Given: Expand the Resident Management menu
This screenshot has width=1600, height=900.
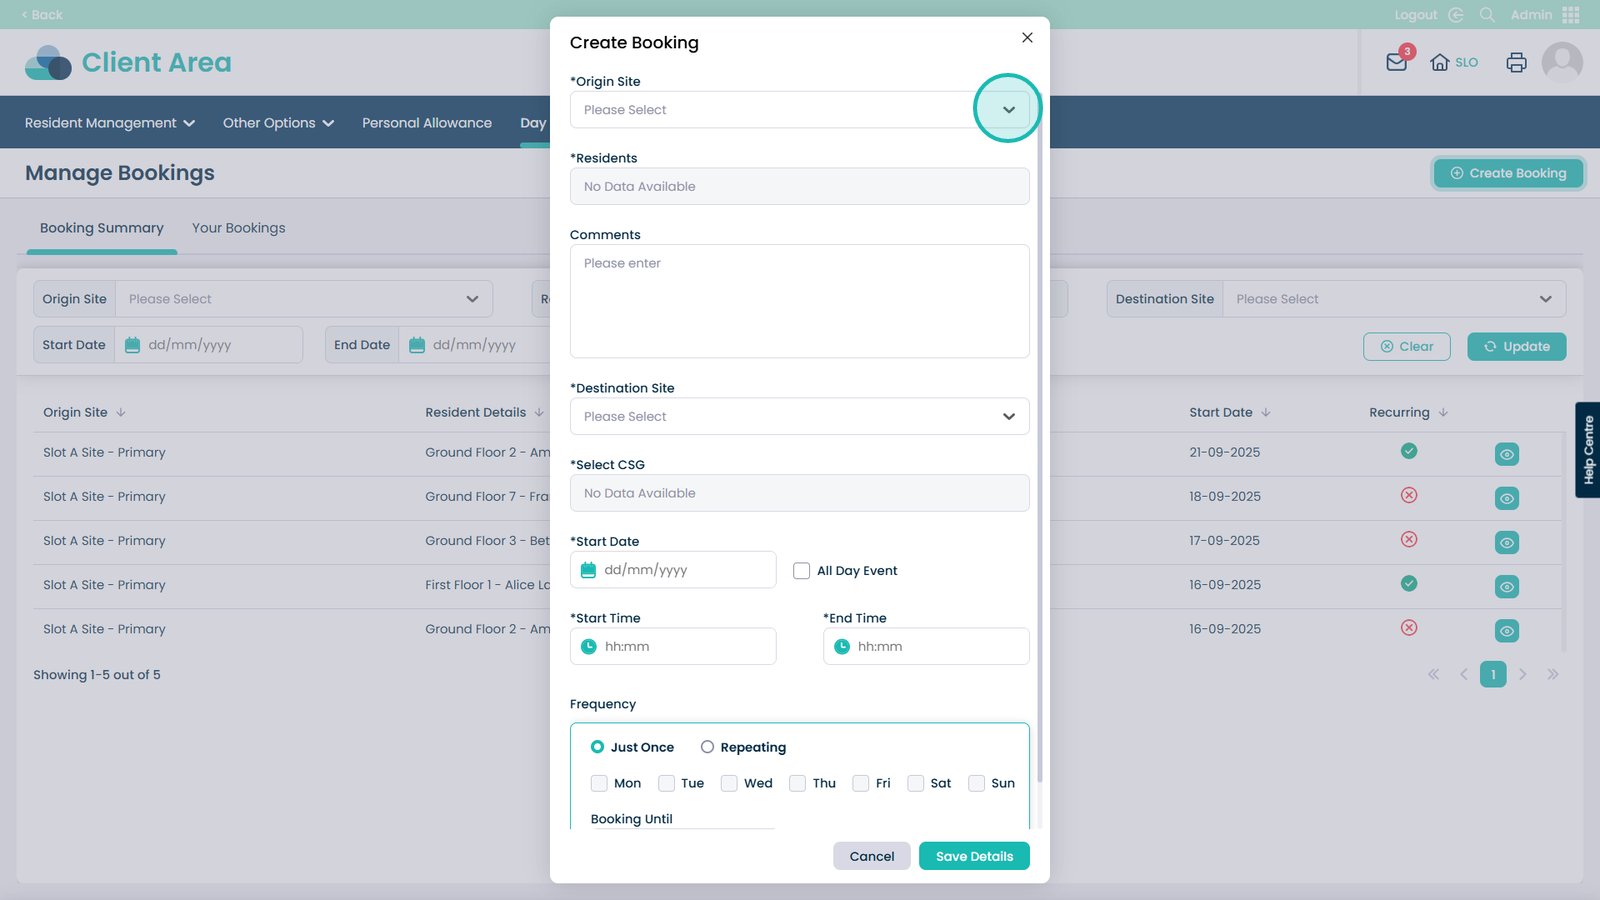Looking at the screenshot, I should (109, 123).
